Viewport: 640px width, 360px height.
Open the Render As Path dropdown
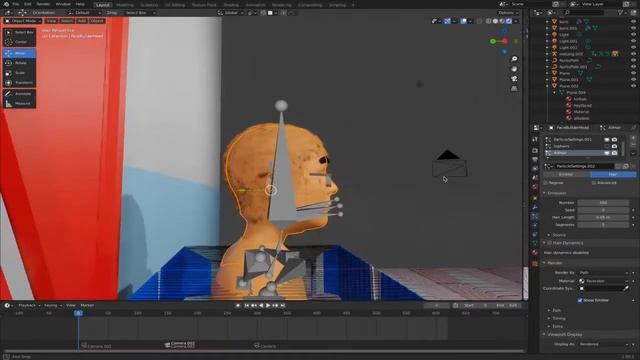coord(604,273)
